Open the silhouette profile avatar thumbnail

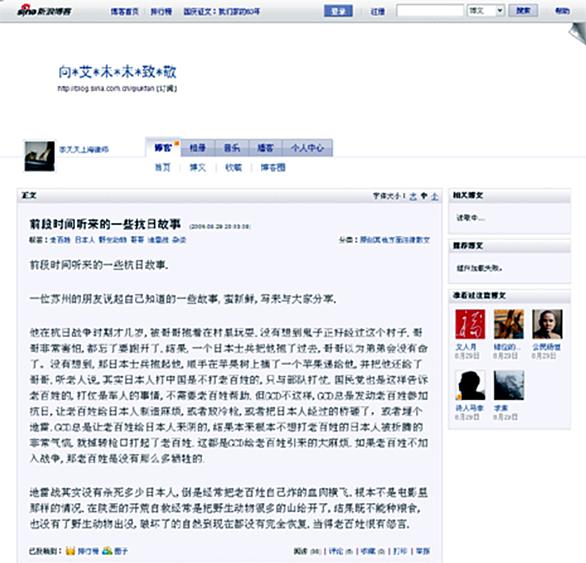[x=470, y=385]
